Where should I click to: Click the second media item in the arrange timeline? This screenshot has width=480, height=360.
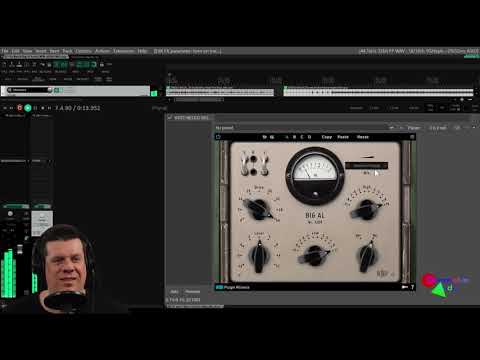(x=378, y=91)
